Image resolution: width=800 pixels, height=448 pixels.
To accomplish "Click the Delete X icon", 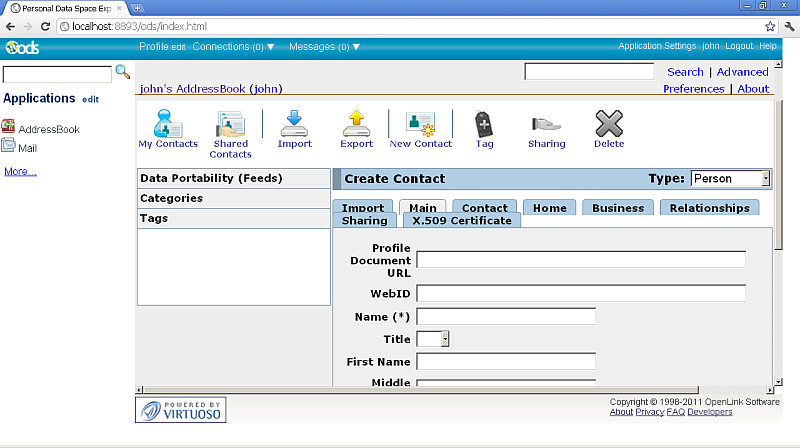I will click(608, 124).
